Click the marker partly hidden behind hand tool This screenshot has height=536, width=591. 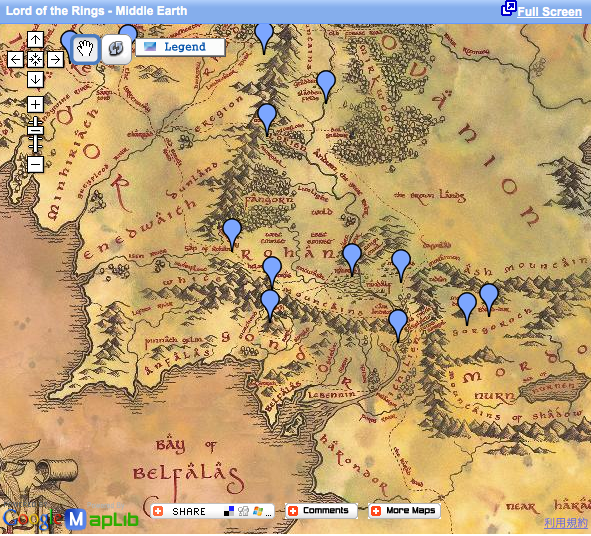pos(67,42)
